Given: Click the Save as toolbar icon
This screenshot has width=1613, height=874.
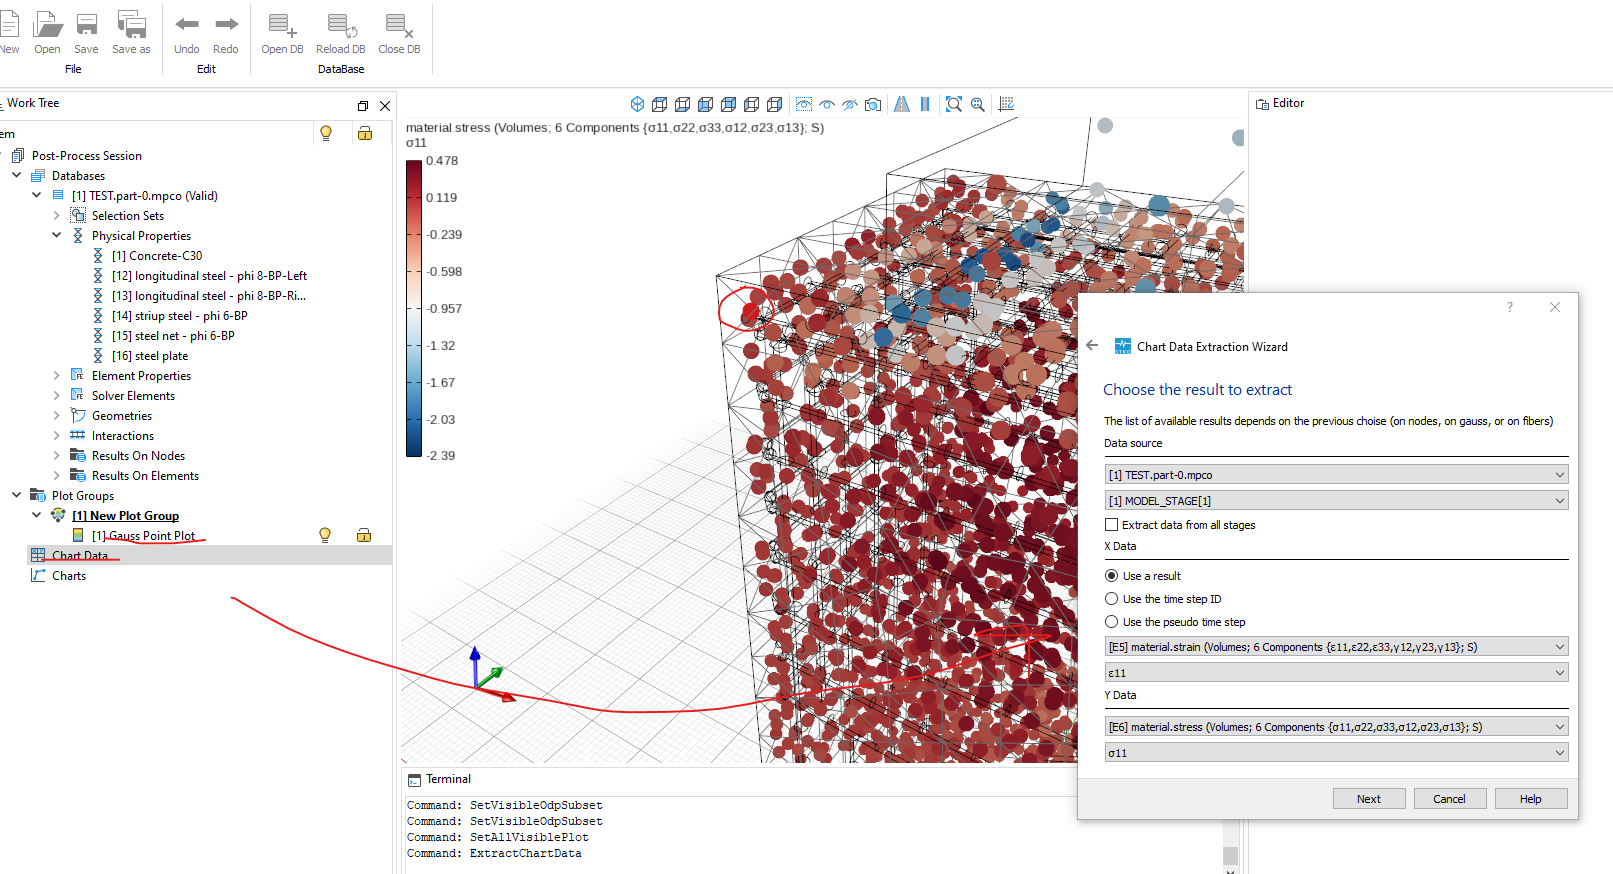Looking at the screenshot, I should 131,25.
